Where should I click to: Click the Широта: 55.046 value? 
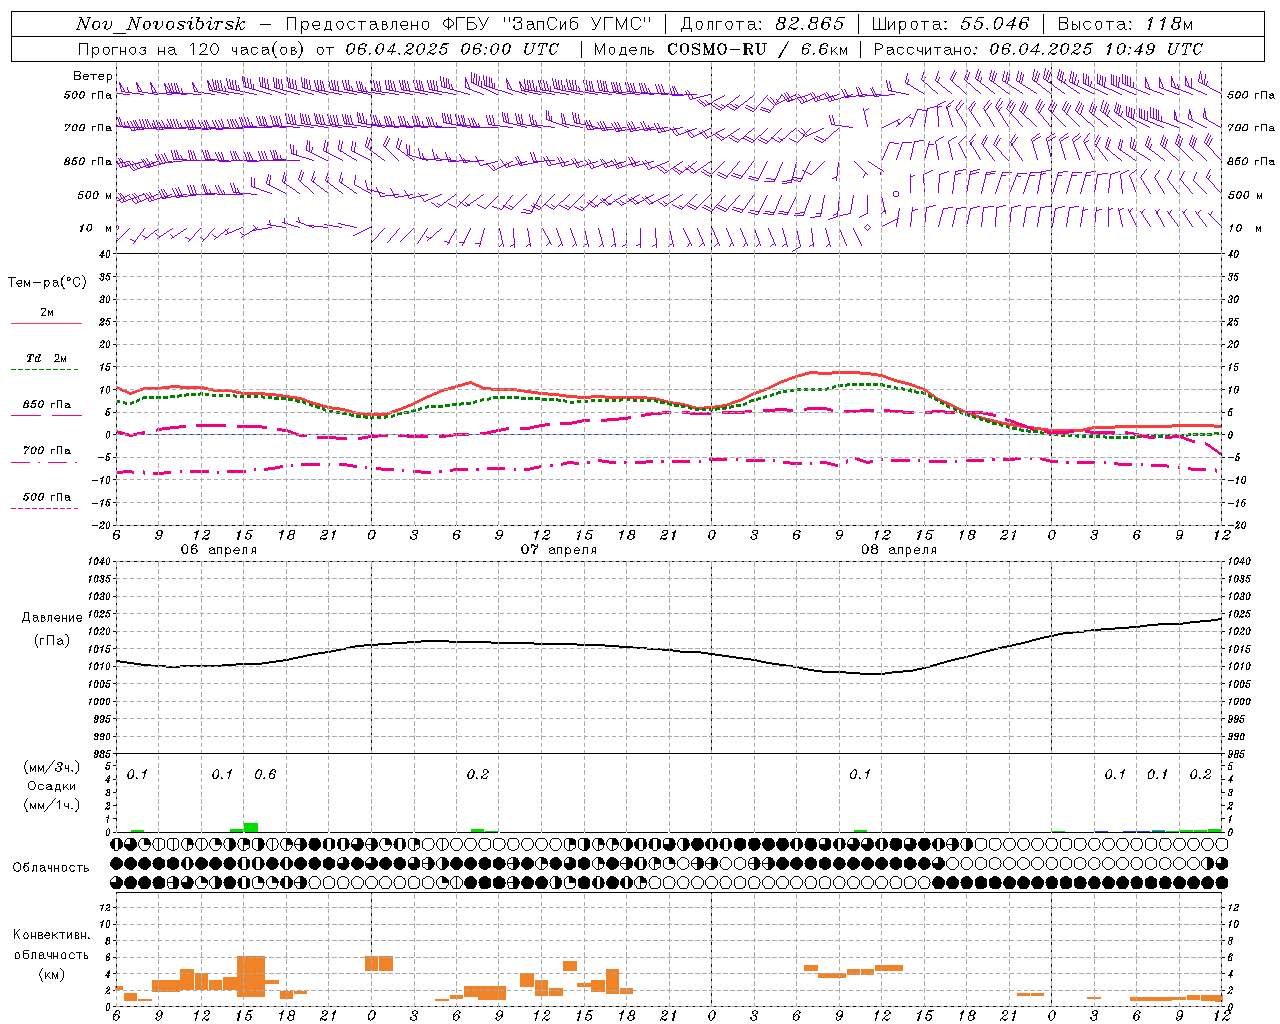point(950,24)
